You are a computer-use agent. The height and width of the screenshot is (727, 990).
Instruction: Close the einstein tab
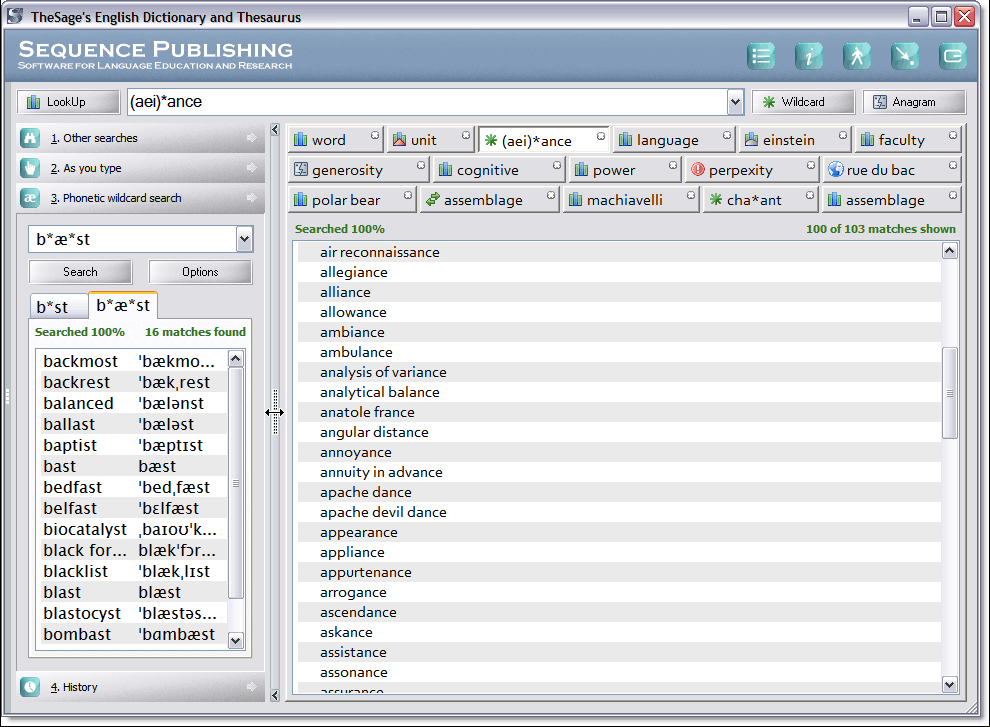tap(843, 135)
